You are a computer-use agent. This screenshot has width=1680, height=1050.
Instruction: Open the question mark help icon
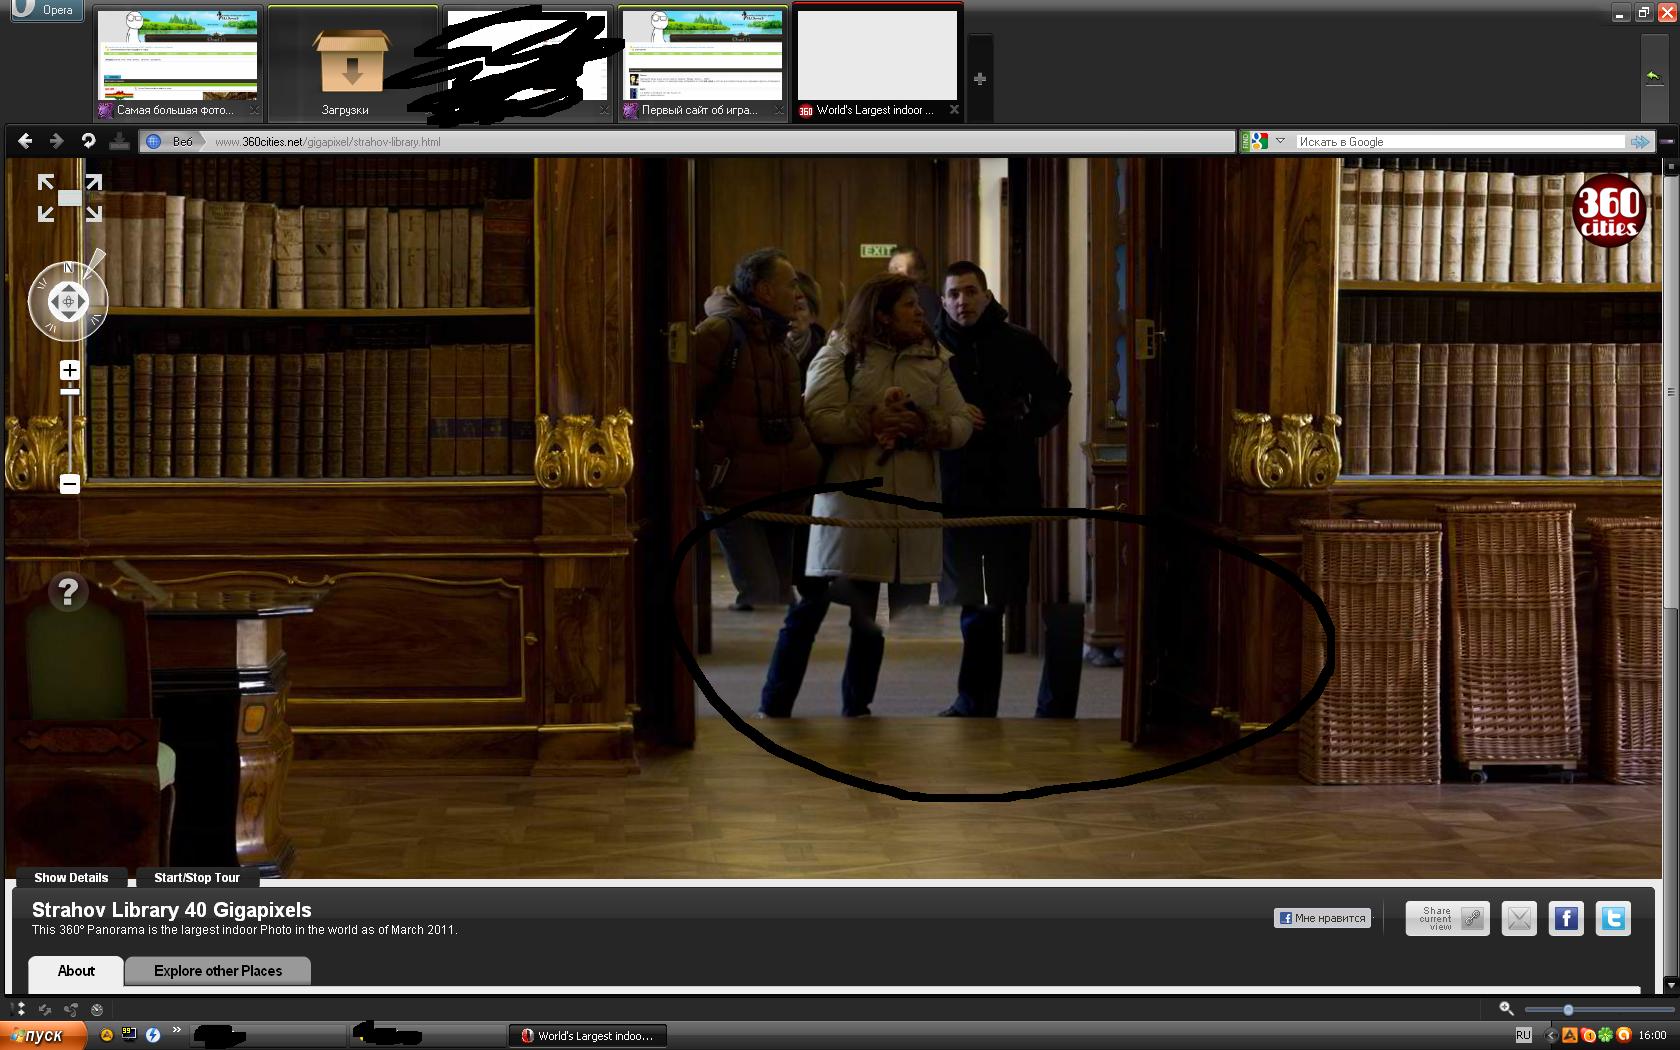(x=68, y=592)
